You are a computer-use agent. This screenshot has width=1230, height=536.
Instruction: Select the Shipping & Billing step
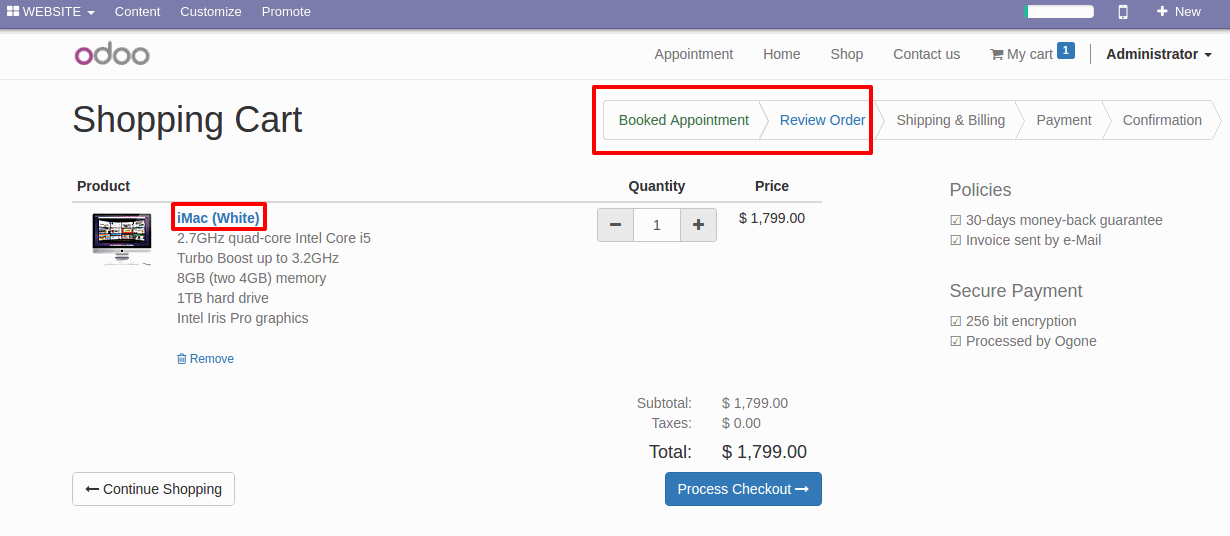point(951,120)
